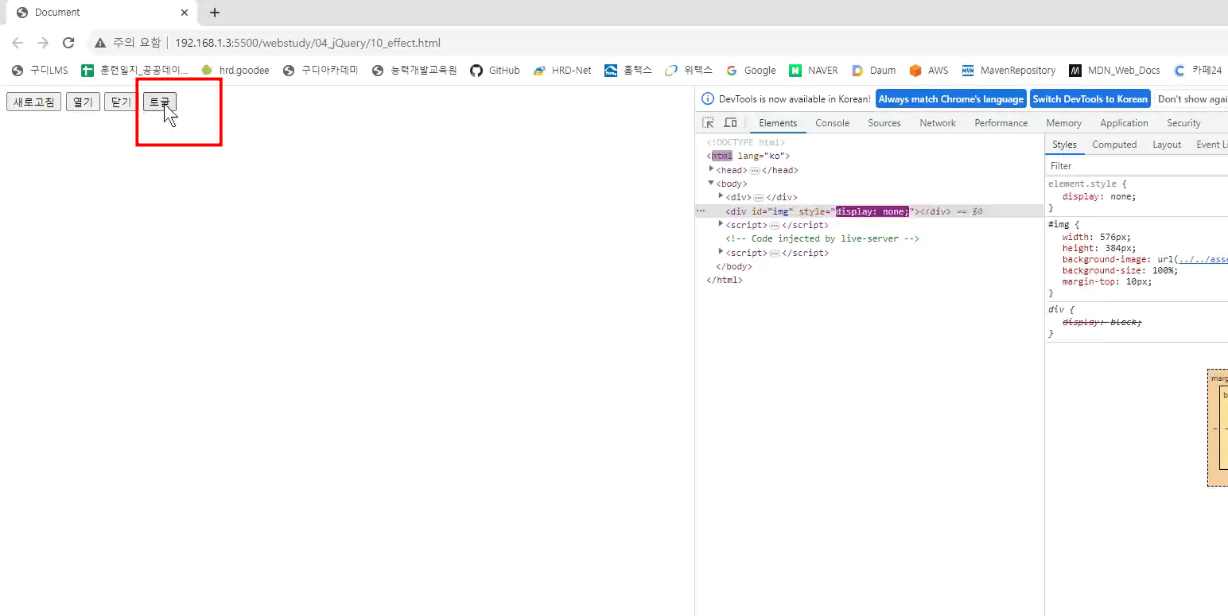Click the browser back arrow
Image resolution: width=1228 pixels, height=616 pixels.
click(17, 43)
